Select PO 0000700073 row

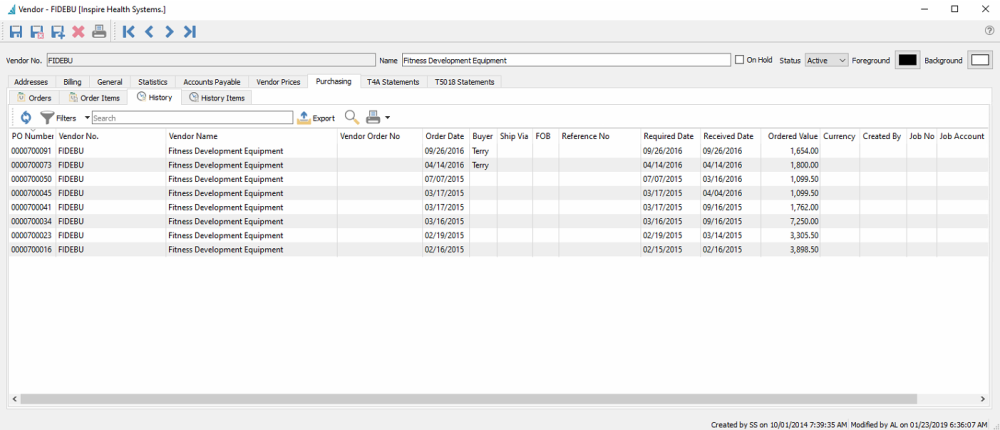click(500, 165)
